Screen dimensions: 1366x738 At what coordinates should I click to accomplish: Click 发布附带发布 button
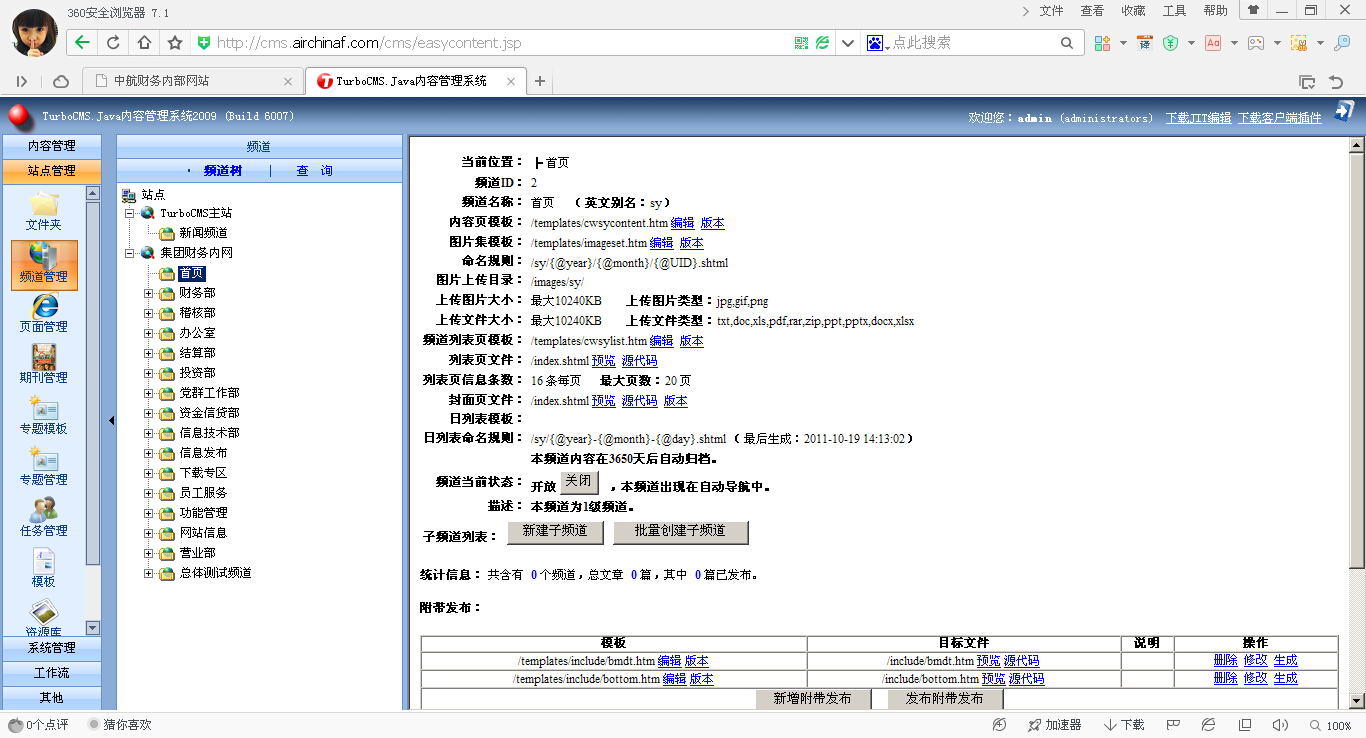(x=945, y=699)
